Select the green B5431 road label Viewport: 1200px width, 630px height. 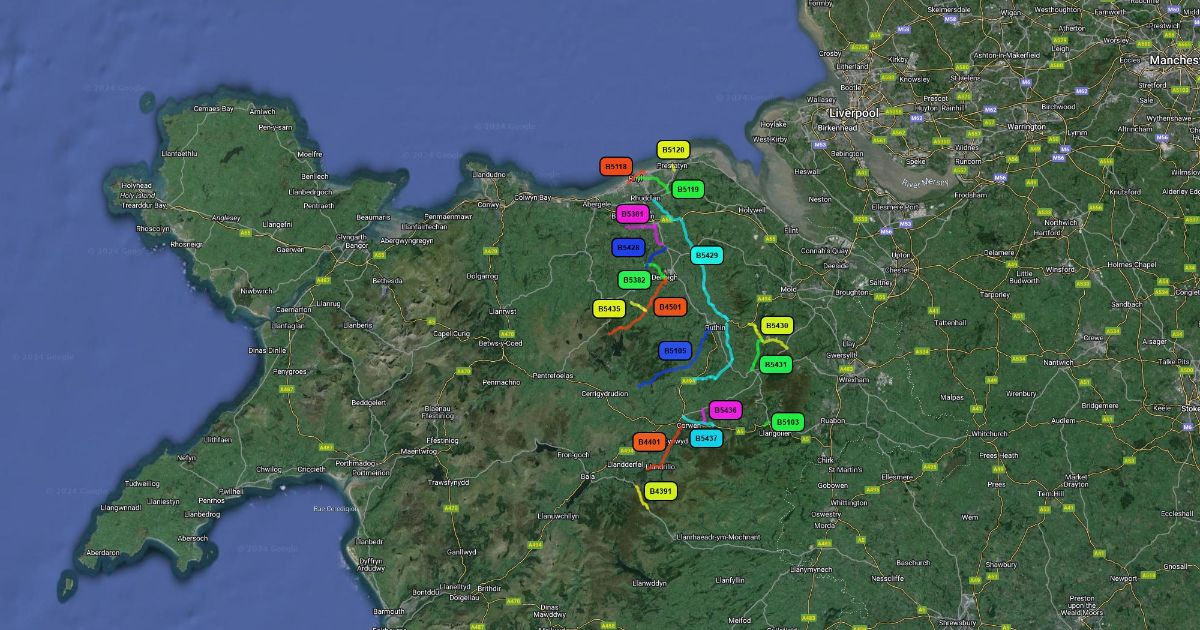(x=776, y=365)
